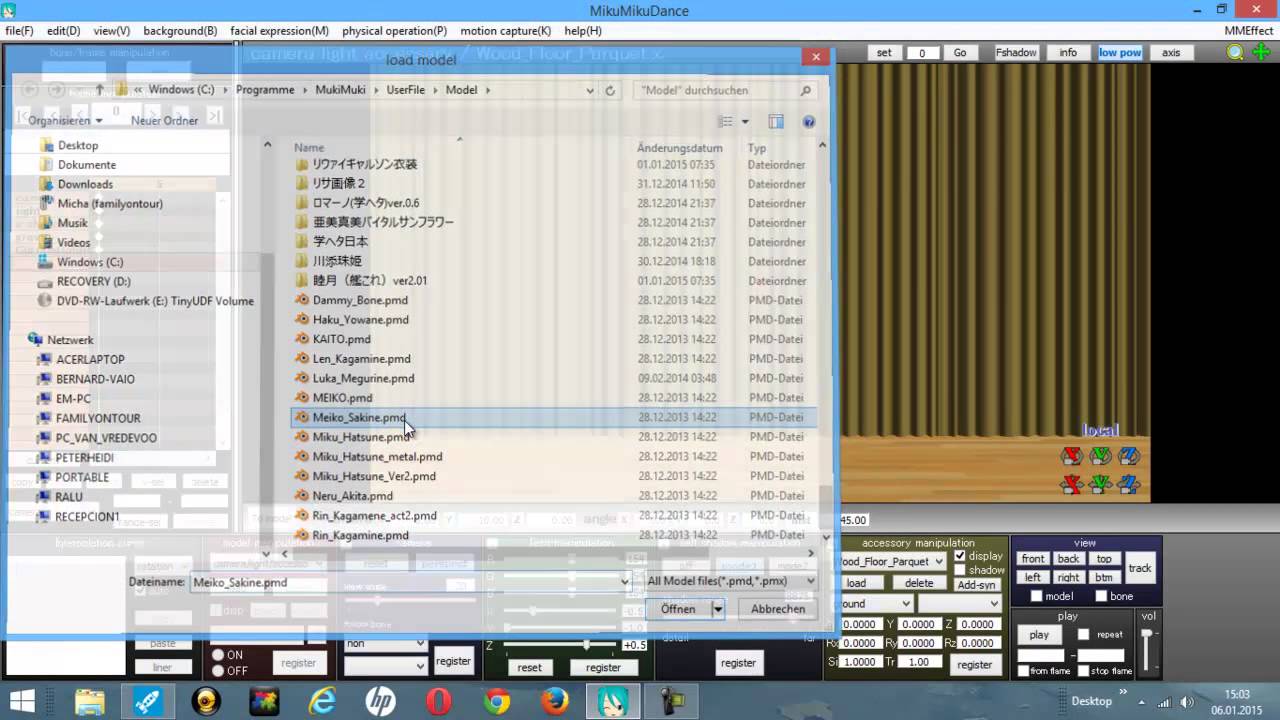Click the frame number field beside set
The height and width of the screenshot is (720, 1280).
[922, 53]
